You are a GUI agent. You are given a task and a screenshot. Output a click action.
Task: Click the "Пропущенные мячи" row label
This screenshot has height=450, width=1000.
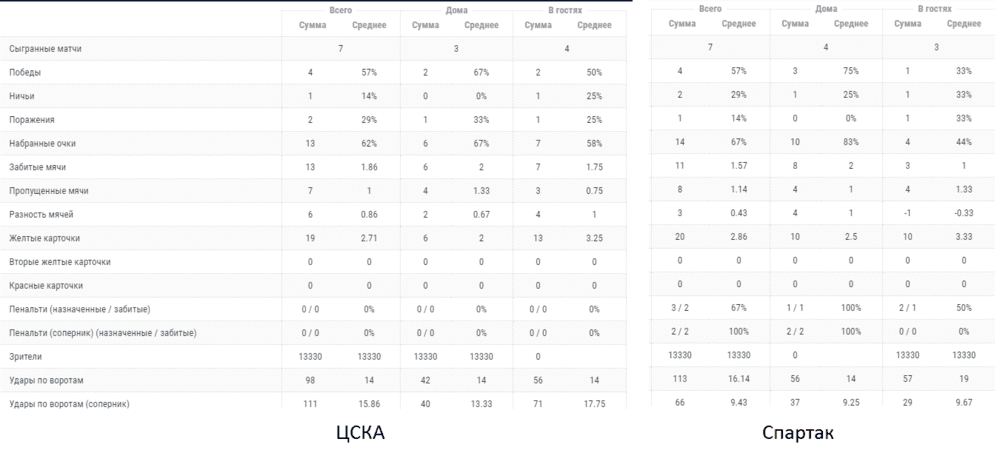pos(46,190)
